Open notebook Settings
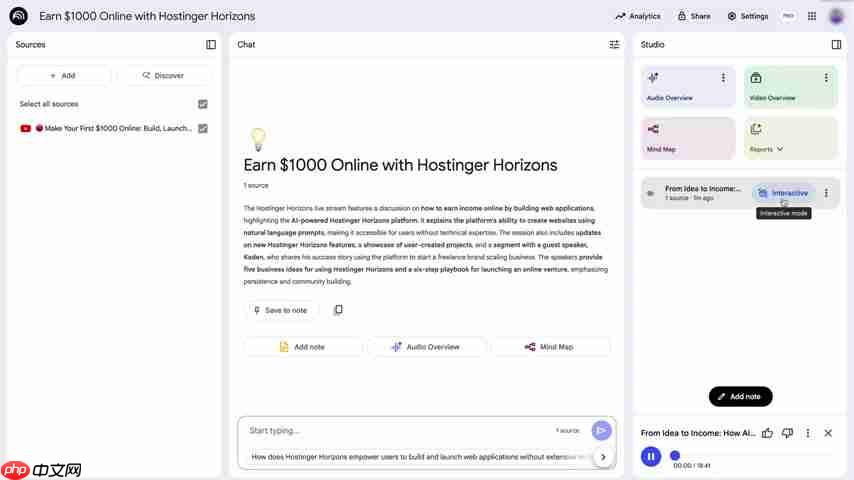The width and height of the screenshot is (854, 480). pyautogui.click(x=748, y=16)
